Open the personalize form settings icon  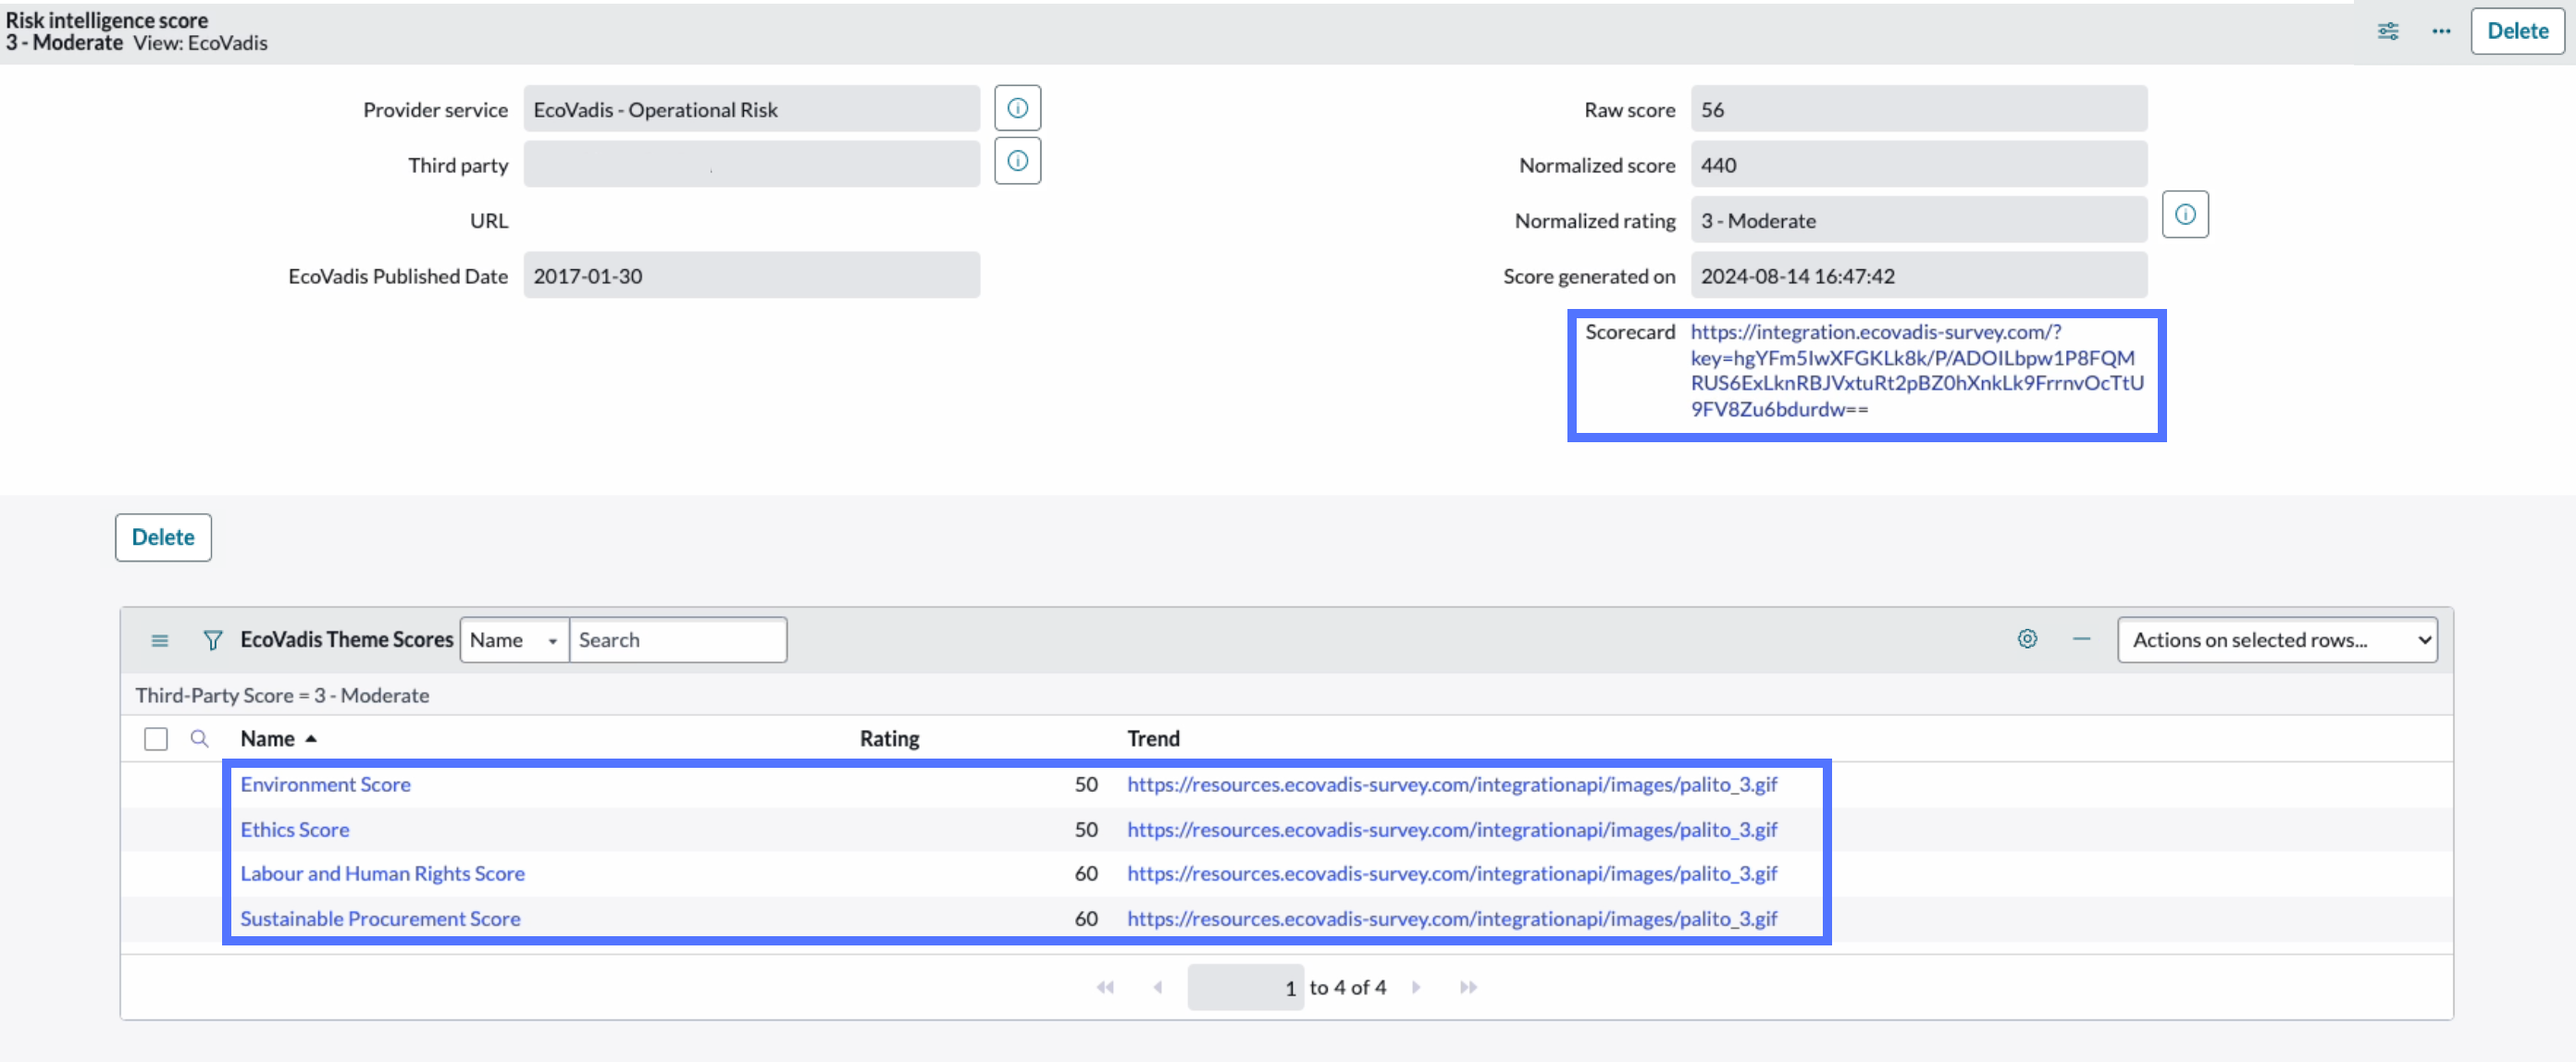(2387, 31)
